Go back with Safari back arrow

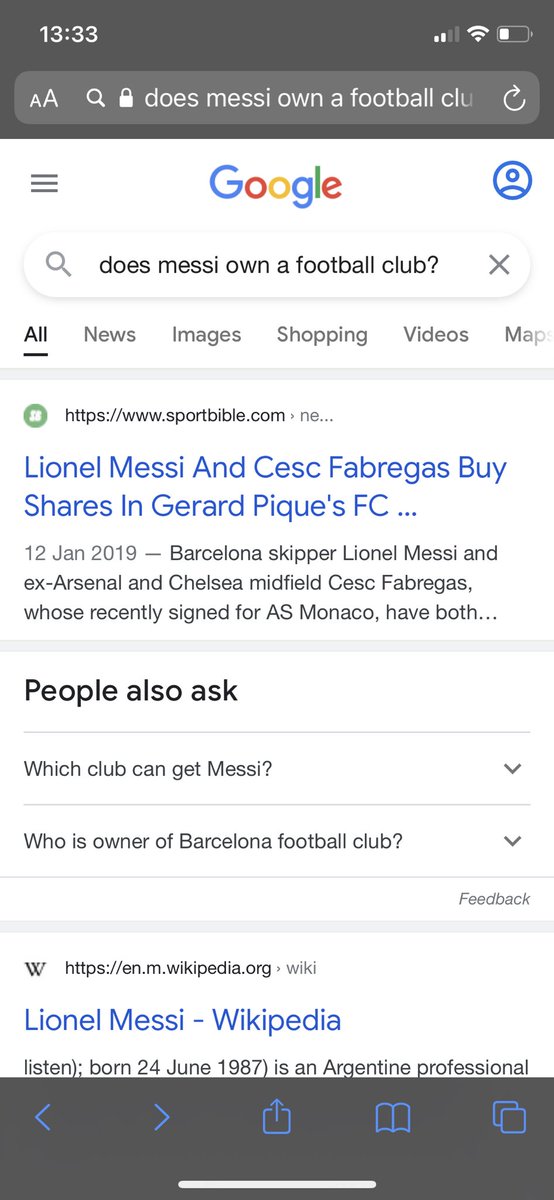42,1117
